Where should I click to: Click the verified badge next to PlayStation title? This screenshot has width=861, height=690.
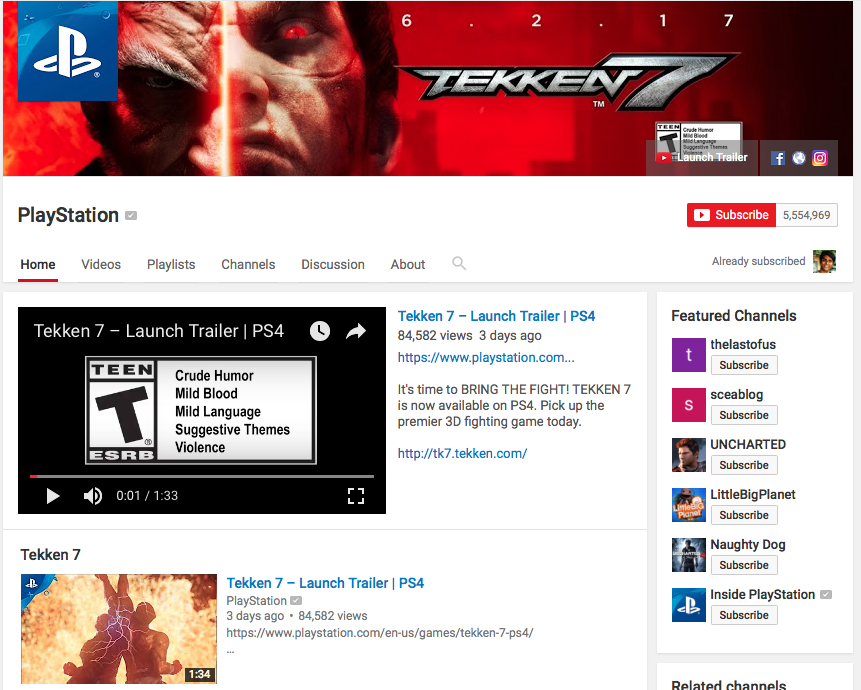pyautogui.click(x=131, y=216)
